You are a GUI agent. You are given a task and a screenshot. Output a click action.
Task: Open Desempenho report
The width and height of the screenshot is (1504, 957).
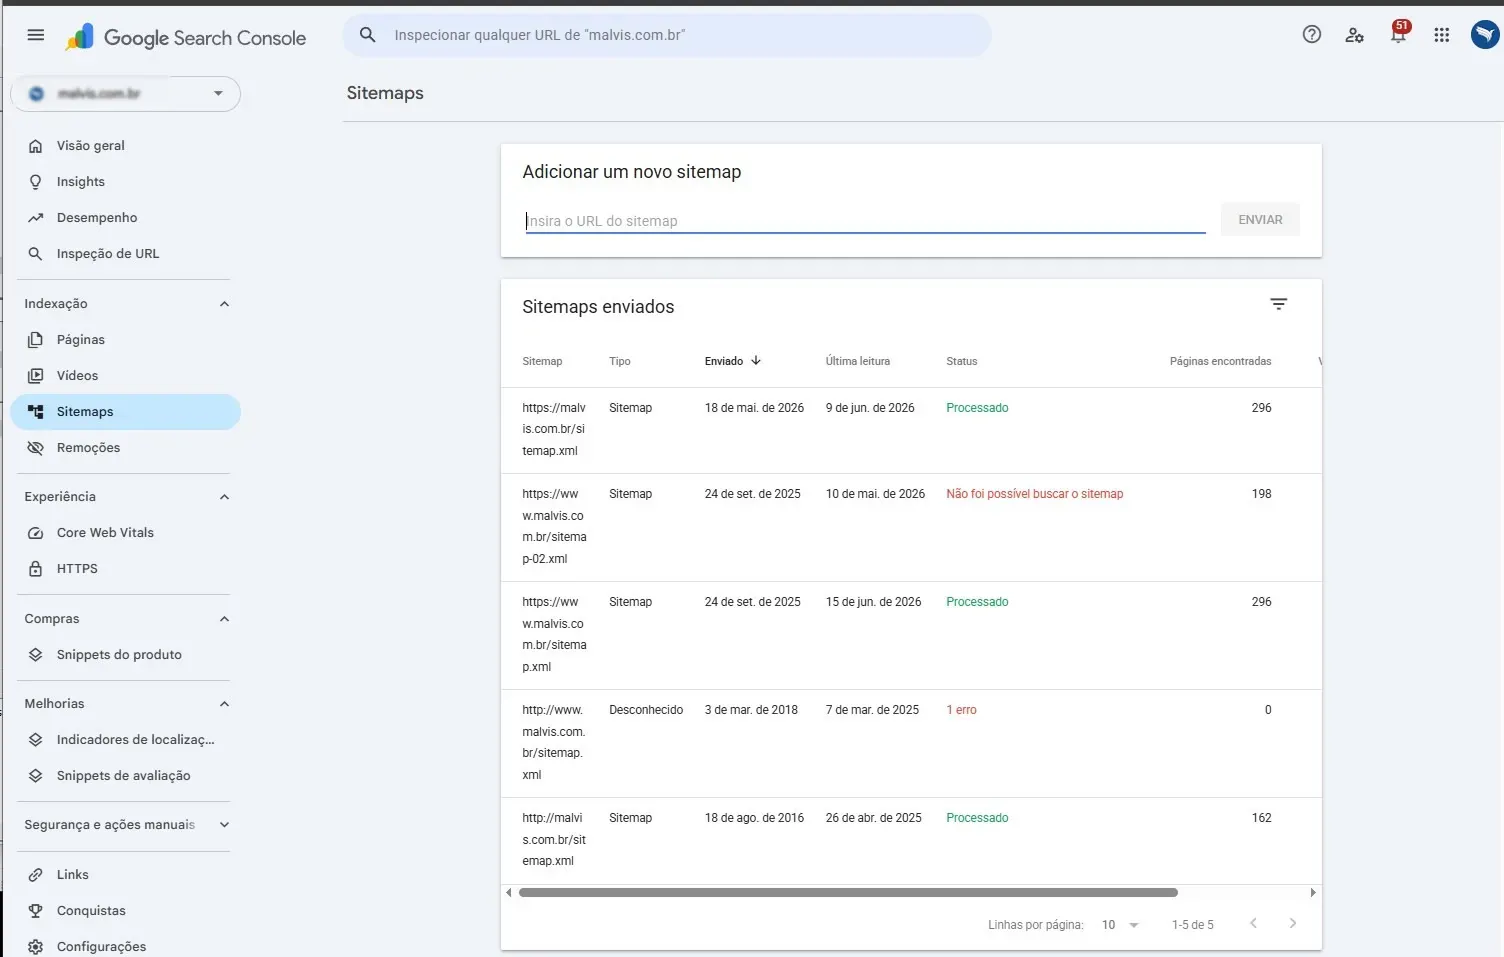tap(125, 218)
